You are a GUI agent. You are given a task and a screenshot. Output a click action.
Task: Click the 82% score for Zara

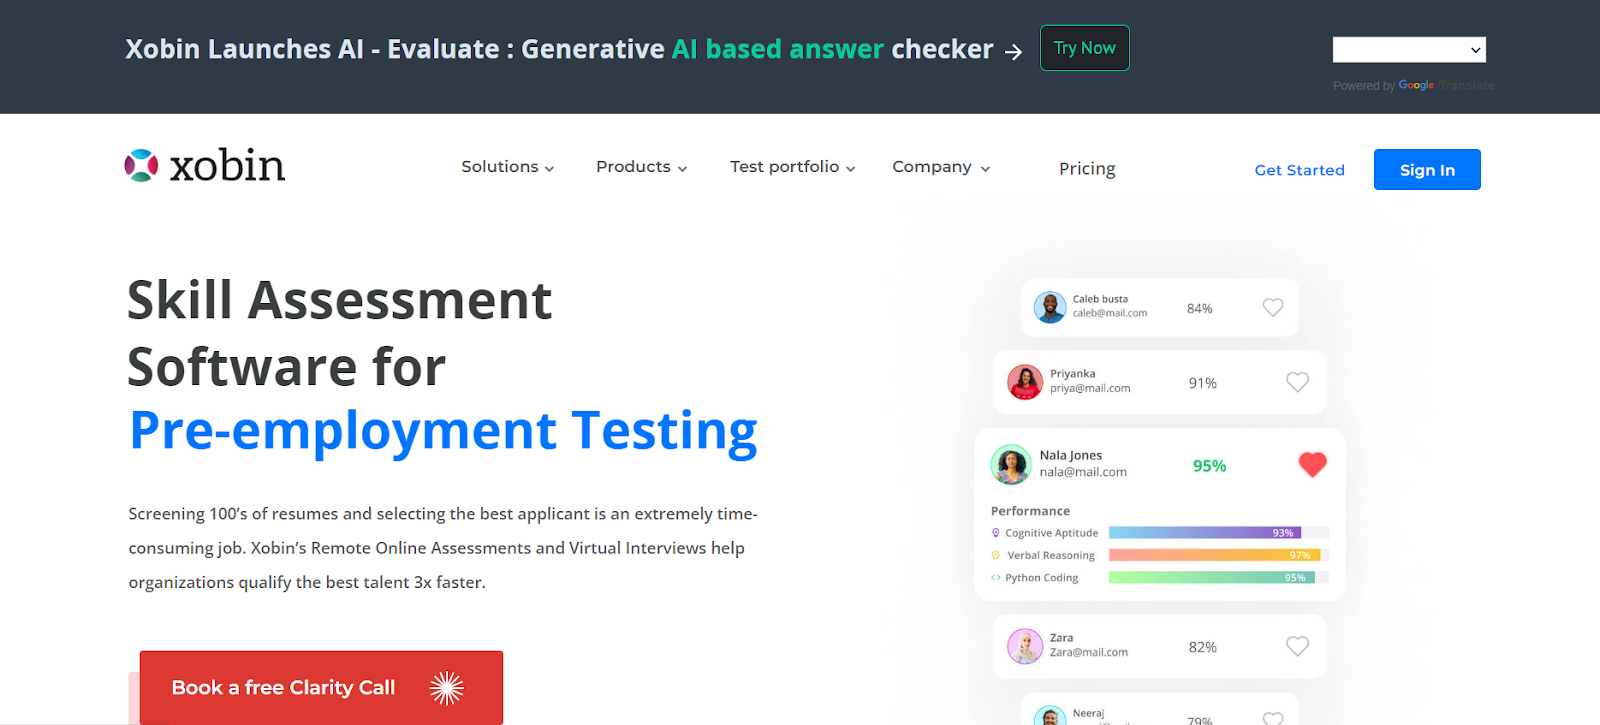(1203, 647)
